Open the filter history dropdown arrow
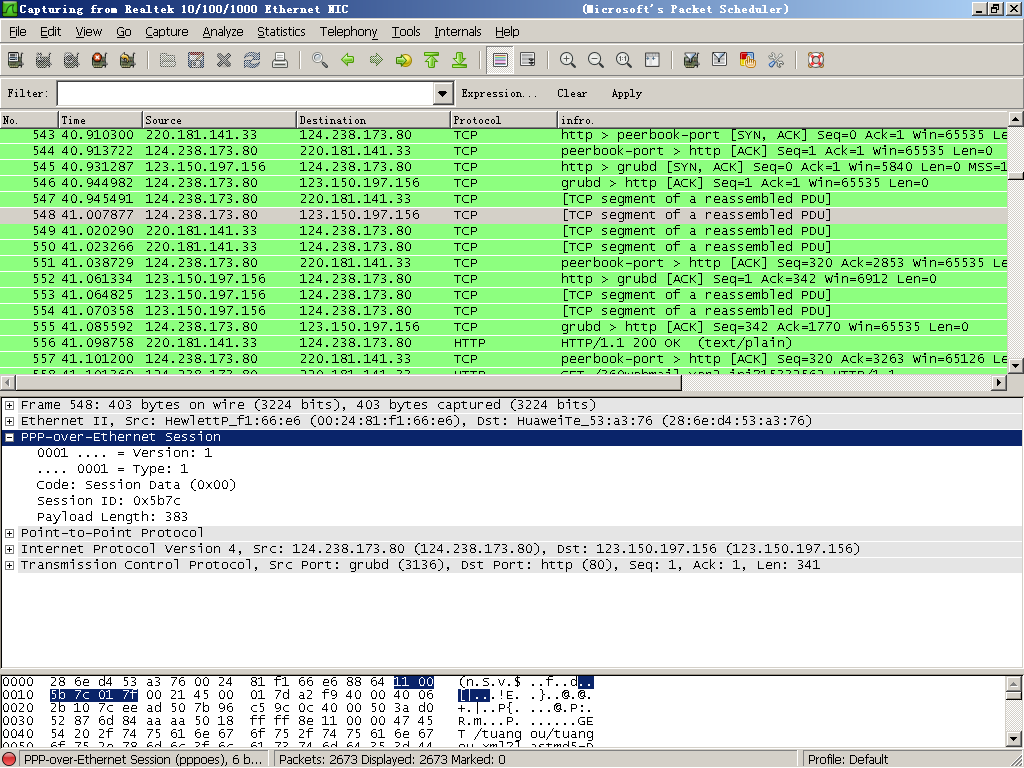 coord(443,93)
